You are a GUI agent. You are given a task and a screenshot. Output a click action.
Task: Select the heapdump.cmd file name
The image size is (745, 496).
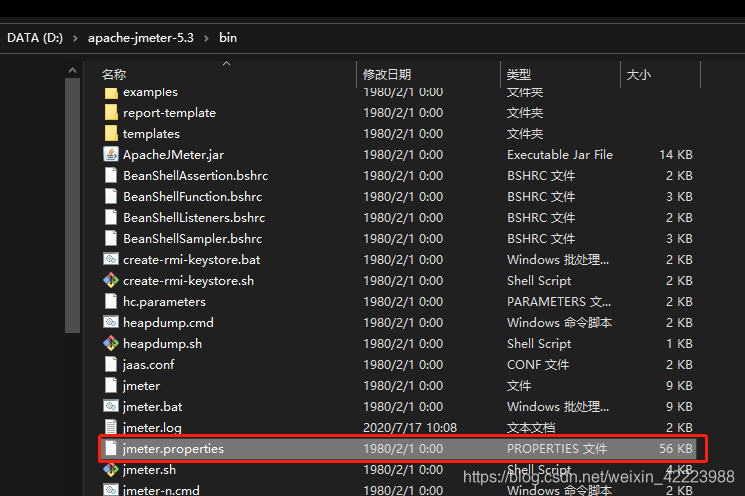(168, 323)
